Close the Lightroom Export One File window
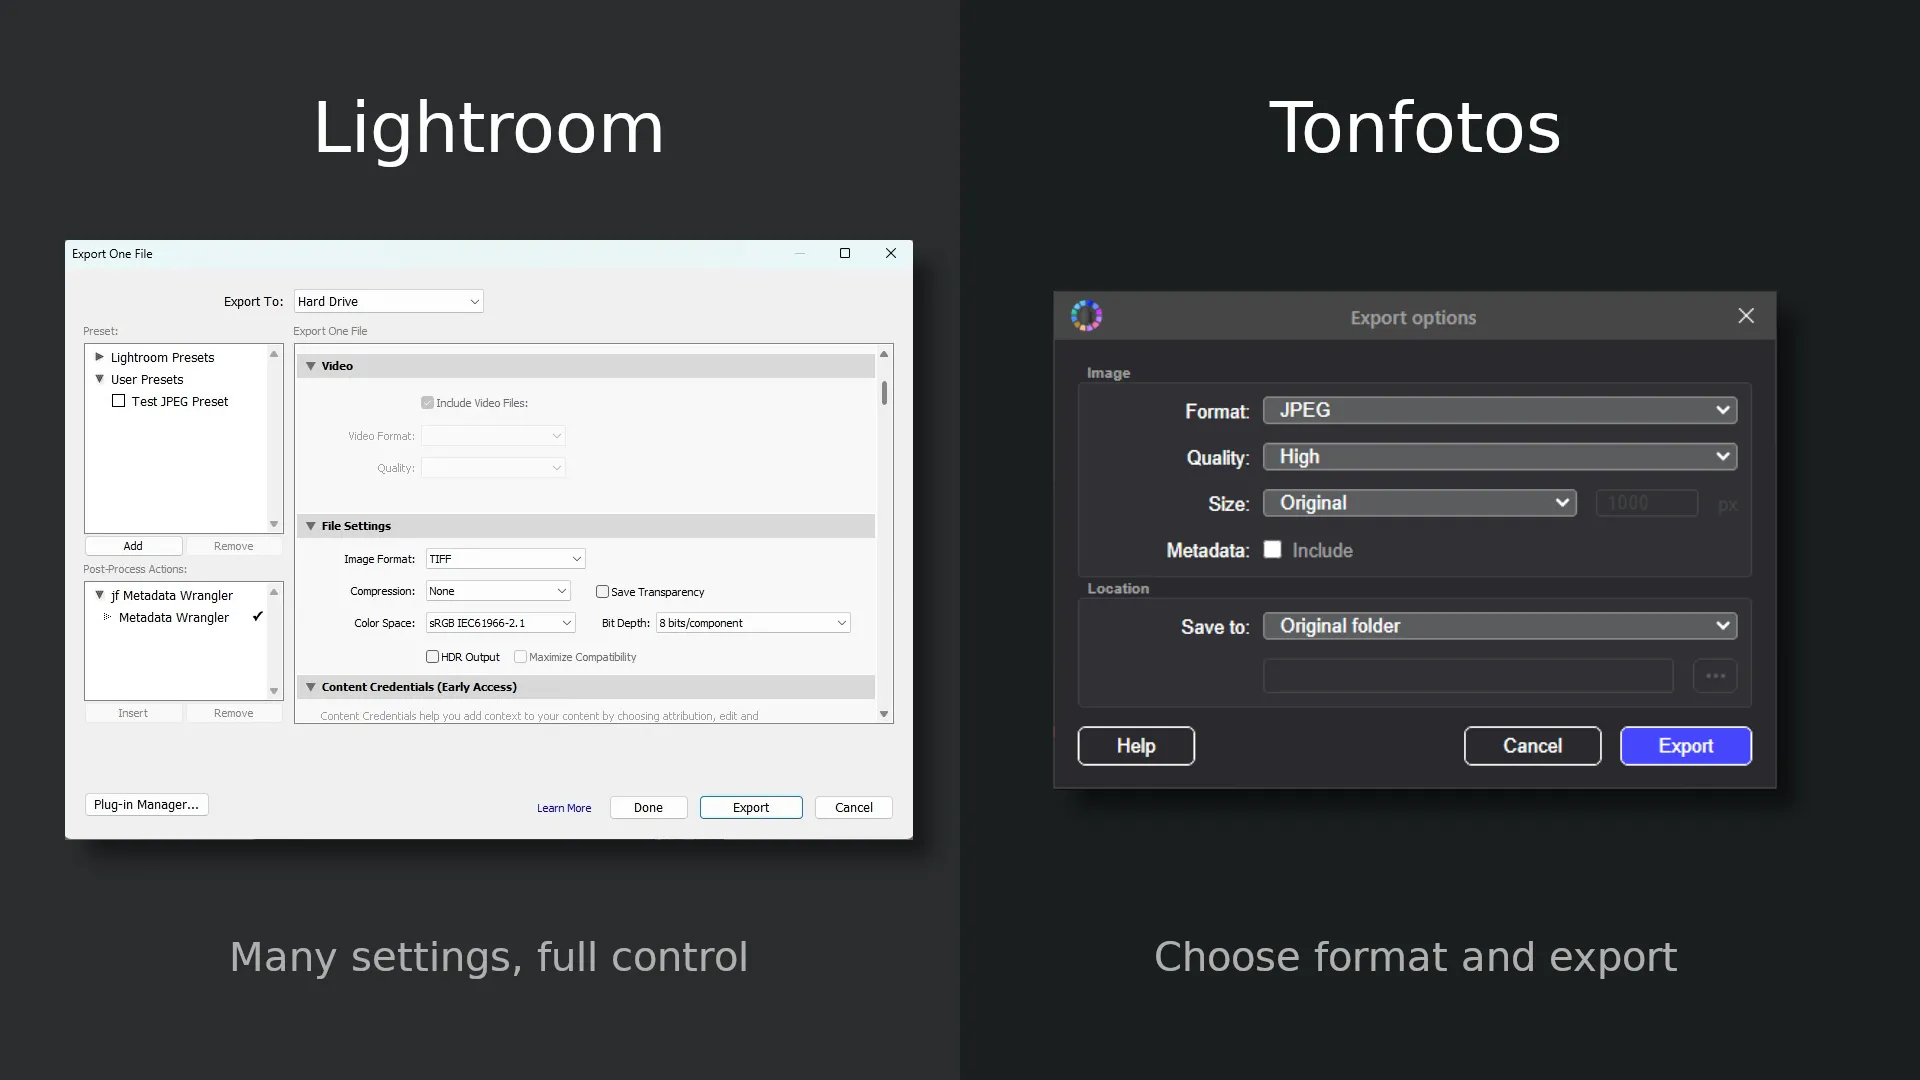Image resolution: width=1920 pixels, height=1080 pixels. click(891, 253)
